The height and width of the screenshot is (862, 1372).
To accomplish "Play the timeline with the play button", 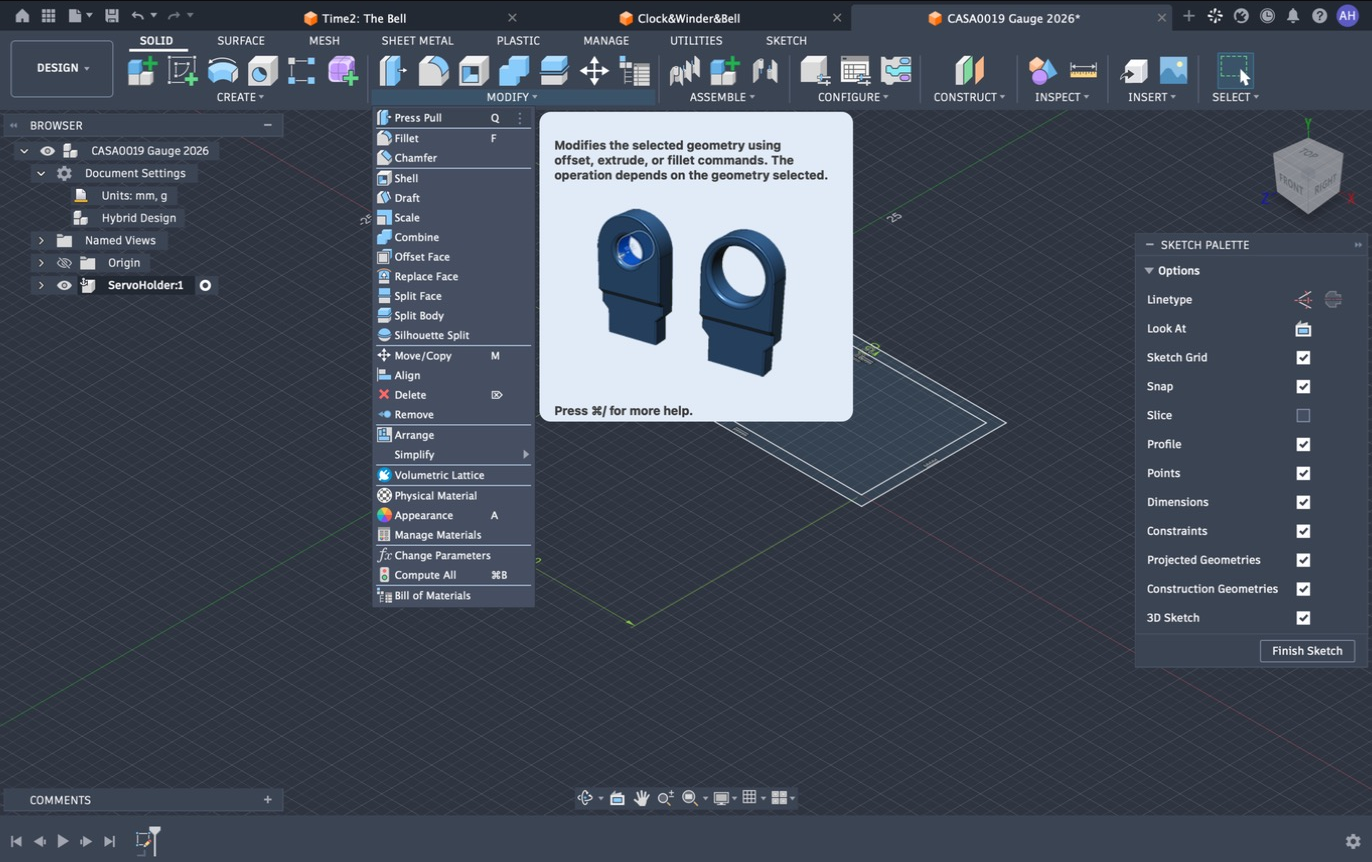I will pyautogui.click(x=62, y=841).
